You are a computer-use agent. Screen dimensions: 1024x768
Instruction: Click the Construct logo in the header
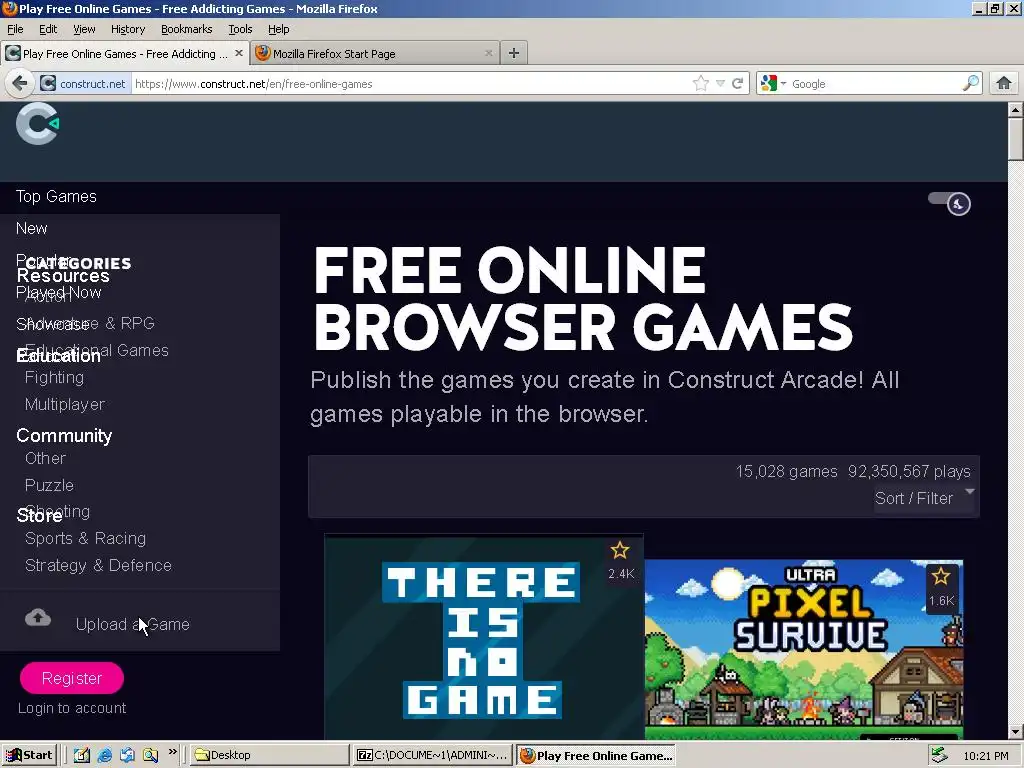pyautogui.click(x=37, y=123)
